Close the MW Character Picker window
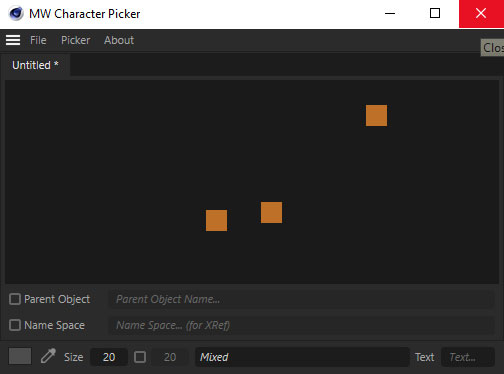504x374 pixels. tap(481, 14)
